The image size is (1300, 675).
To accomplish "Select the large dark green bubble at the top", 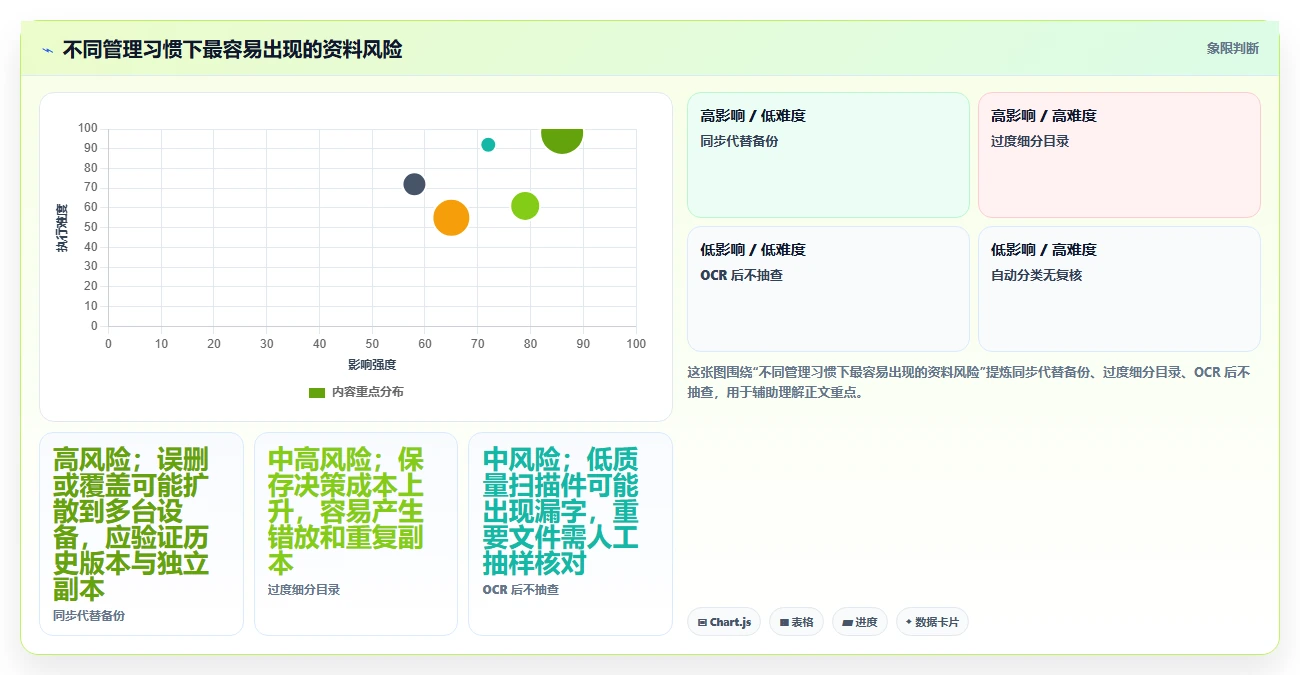I will pos(562,140).
